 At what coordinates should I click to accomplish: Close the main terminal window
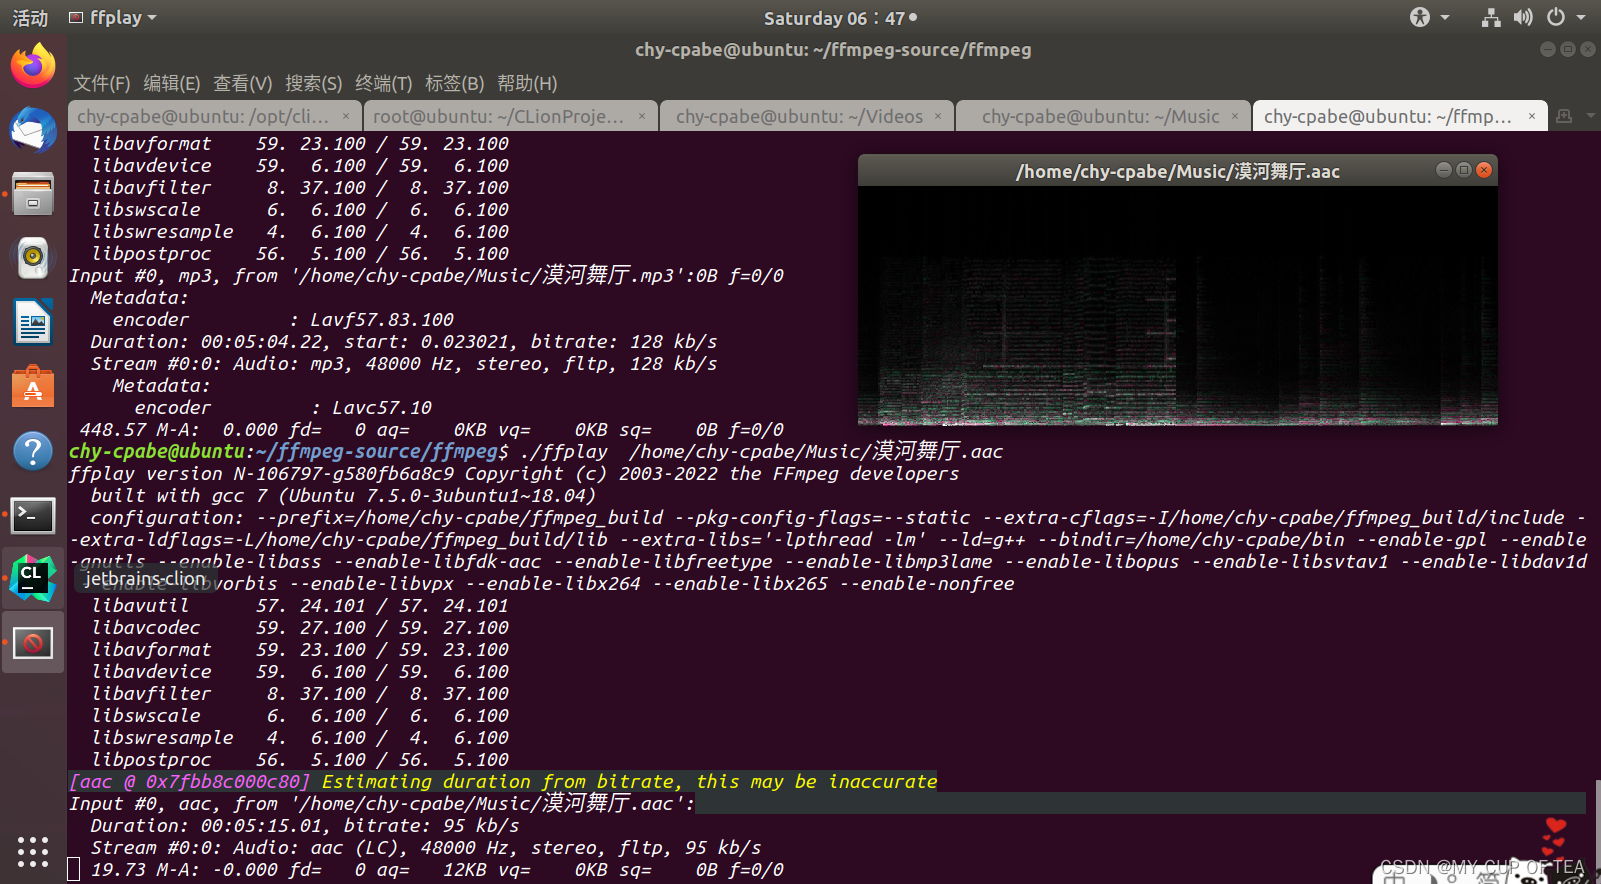[1588, 49]
